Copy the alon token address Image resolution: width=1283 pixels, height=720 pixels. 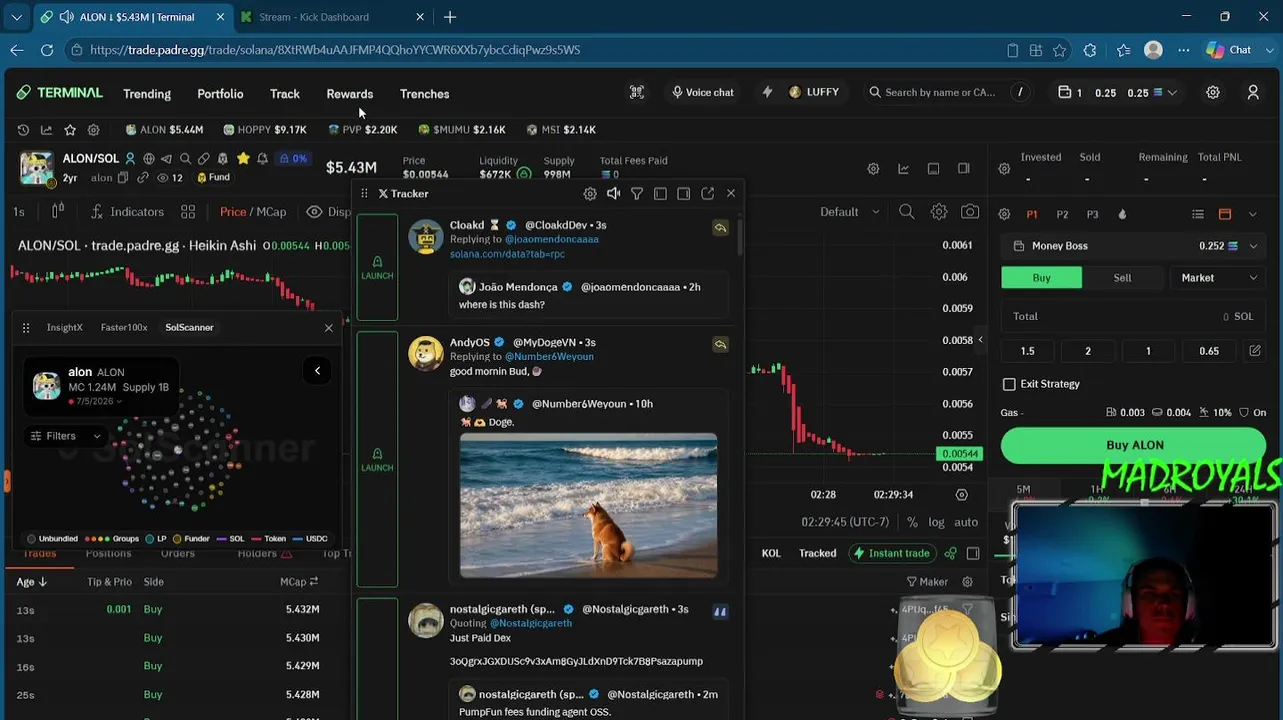pyautogui.click(x=123, y=178)
